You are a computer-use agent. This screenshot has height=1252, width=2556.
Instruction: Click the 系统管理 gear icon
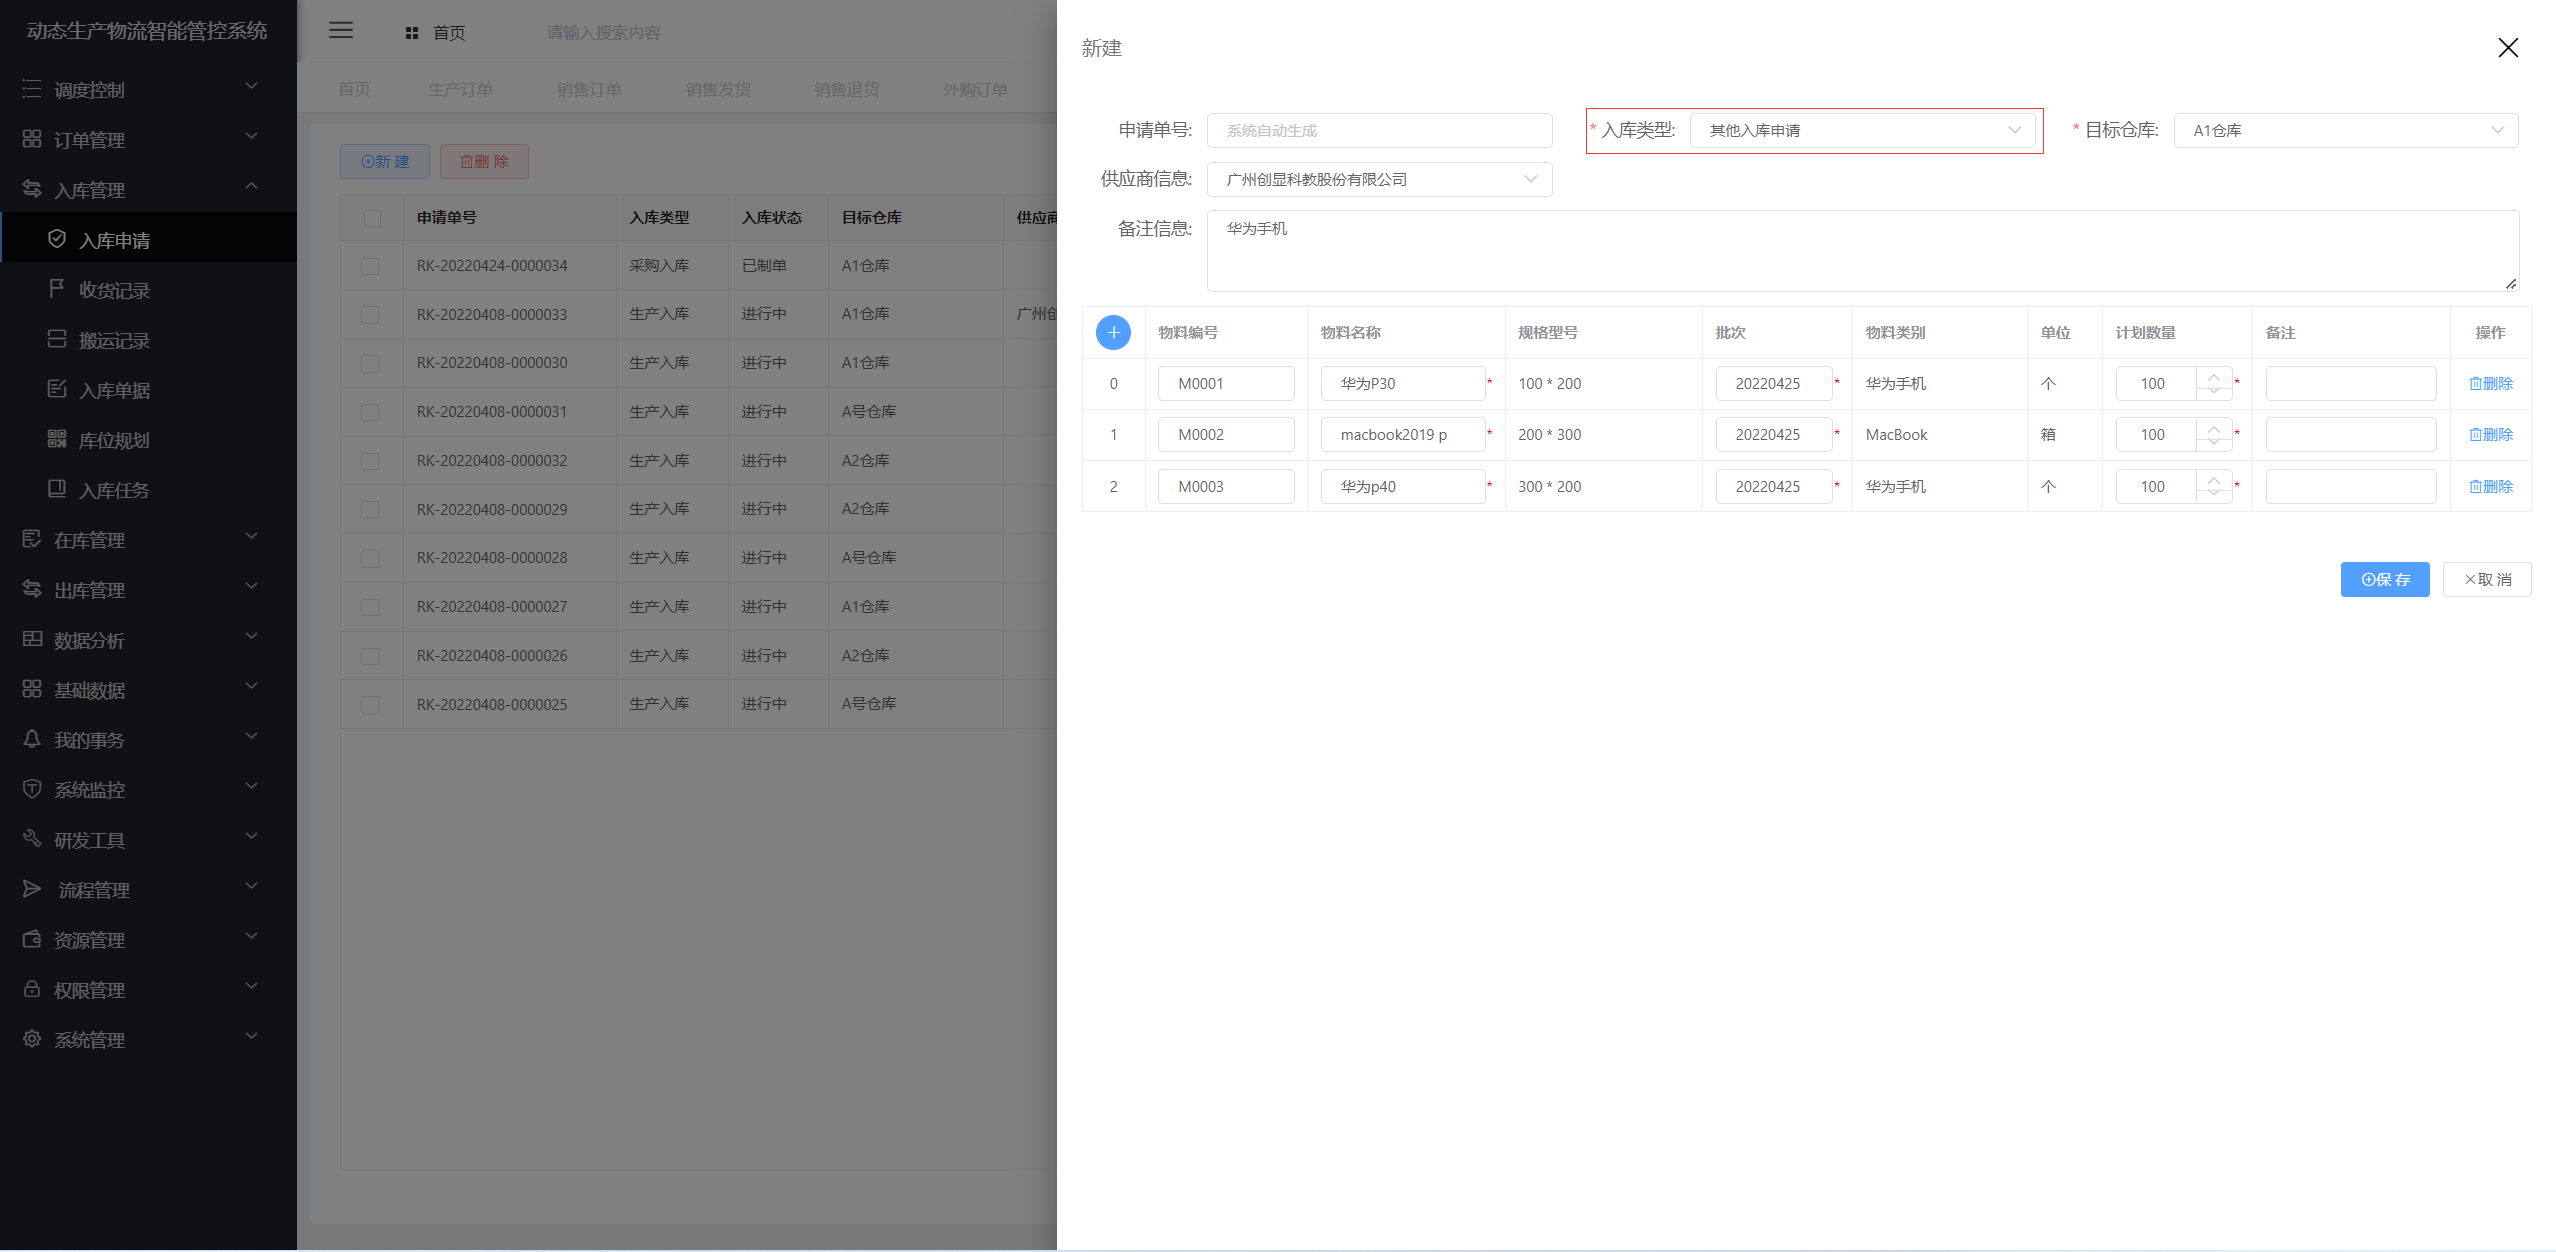[x=32, y=1039]
